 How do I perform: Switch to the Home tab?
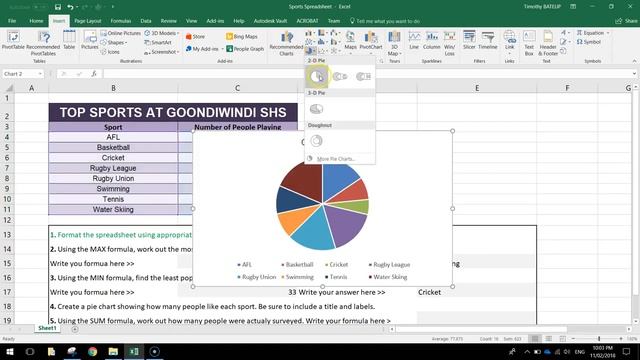tap(36, 21)
